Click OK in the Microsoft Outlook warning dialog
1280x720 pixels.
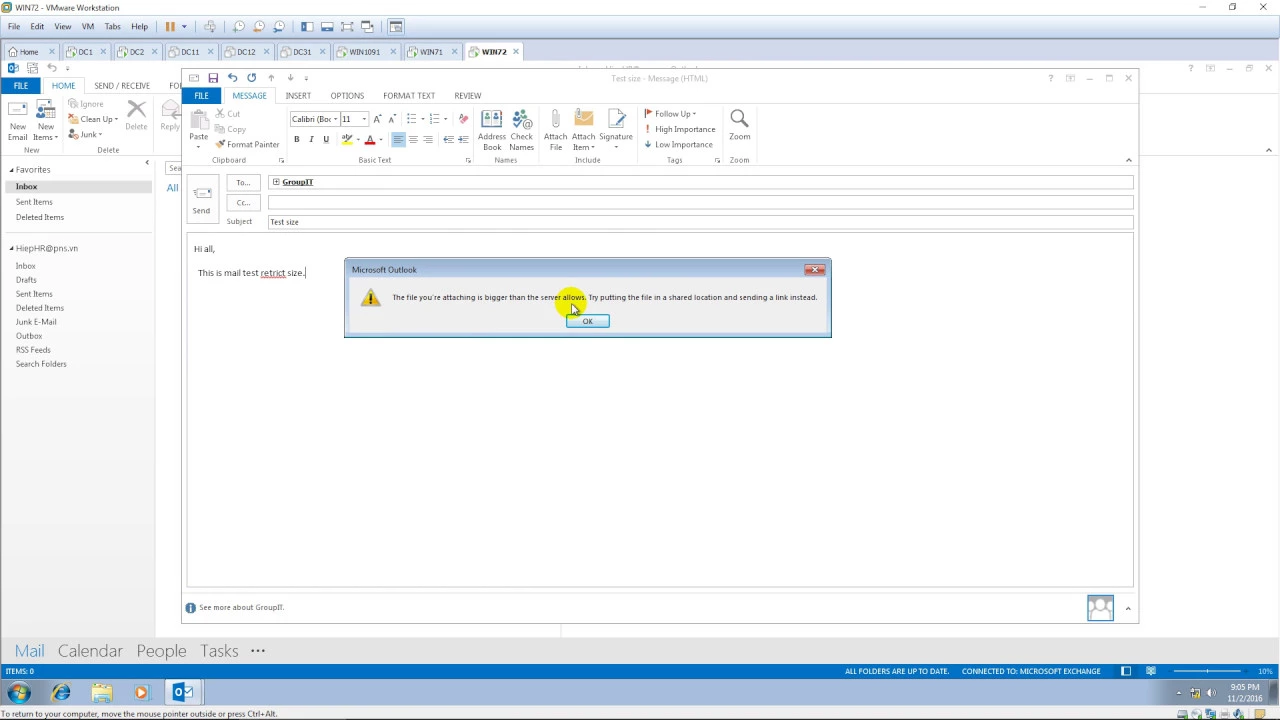coord(587,321)
